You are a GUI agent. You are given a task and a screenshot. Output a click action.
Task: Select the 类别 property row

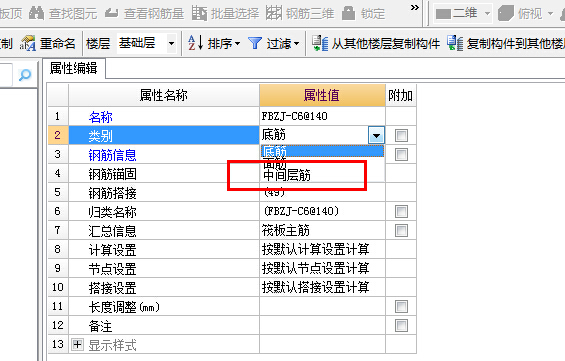(164, 135)
